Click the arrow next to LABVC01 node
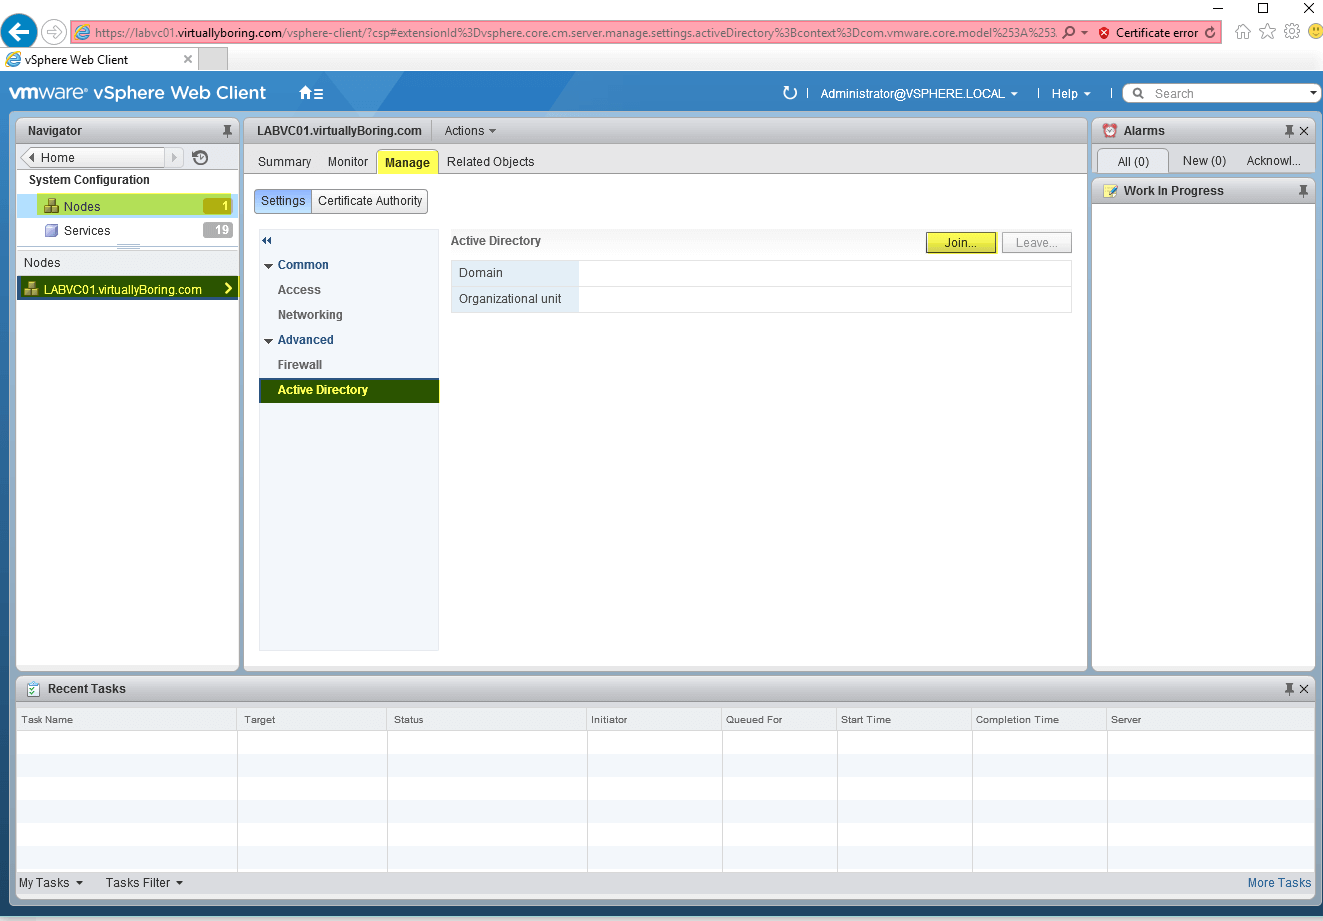 [228, 289]
